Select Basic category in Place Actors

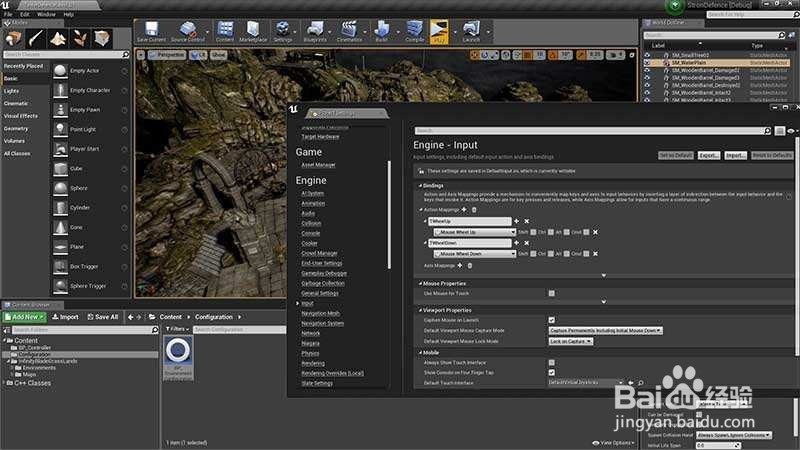pyautogui.click(x=11, y=79)
